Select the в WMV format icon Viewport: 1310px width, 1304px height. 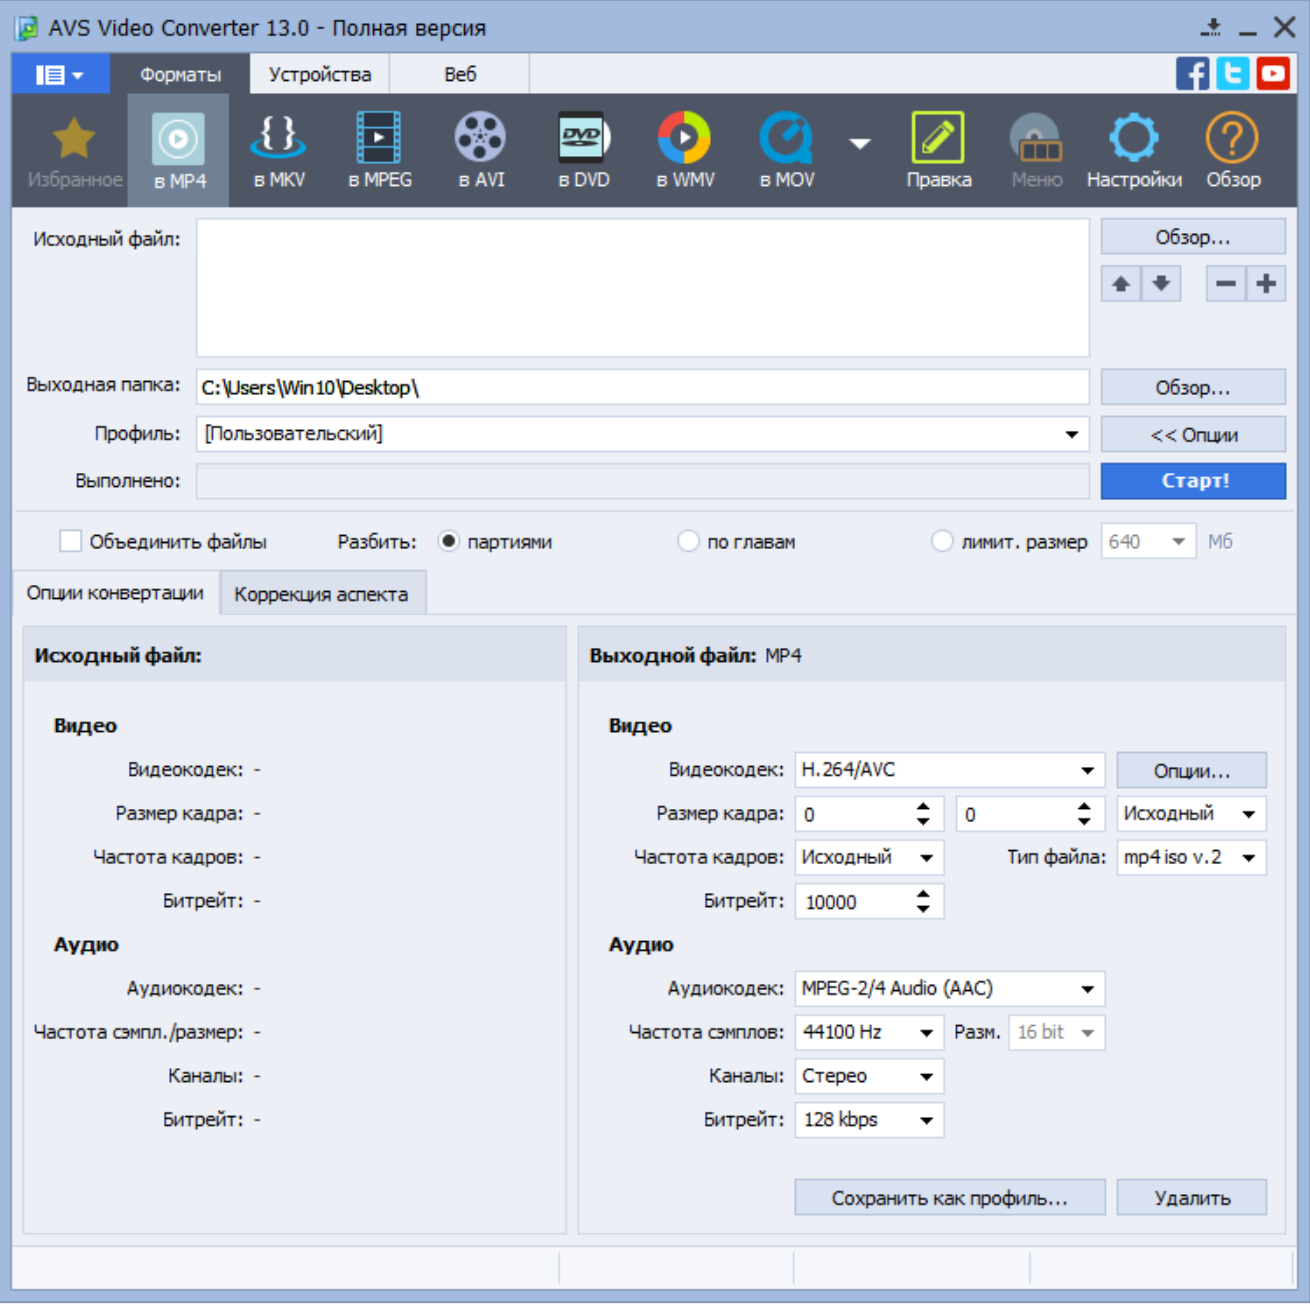(685, 151)
